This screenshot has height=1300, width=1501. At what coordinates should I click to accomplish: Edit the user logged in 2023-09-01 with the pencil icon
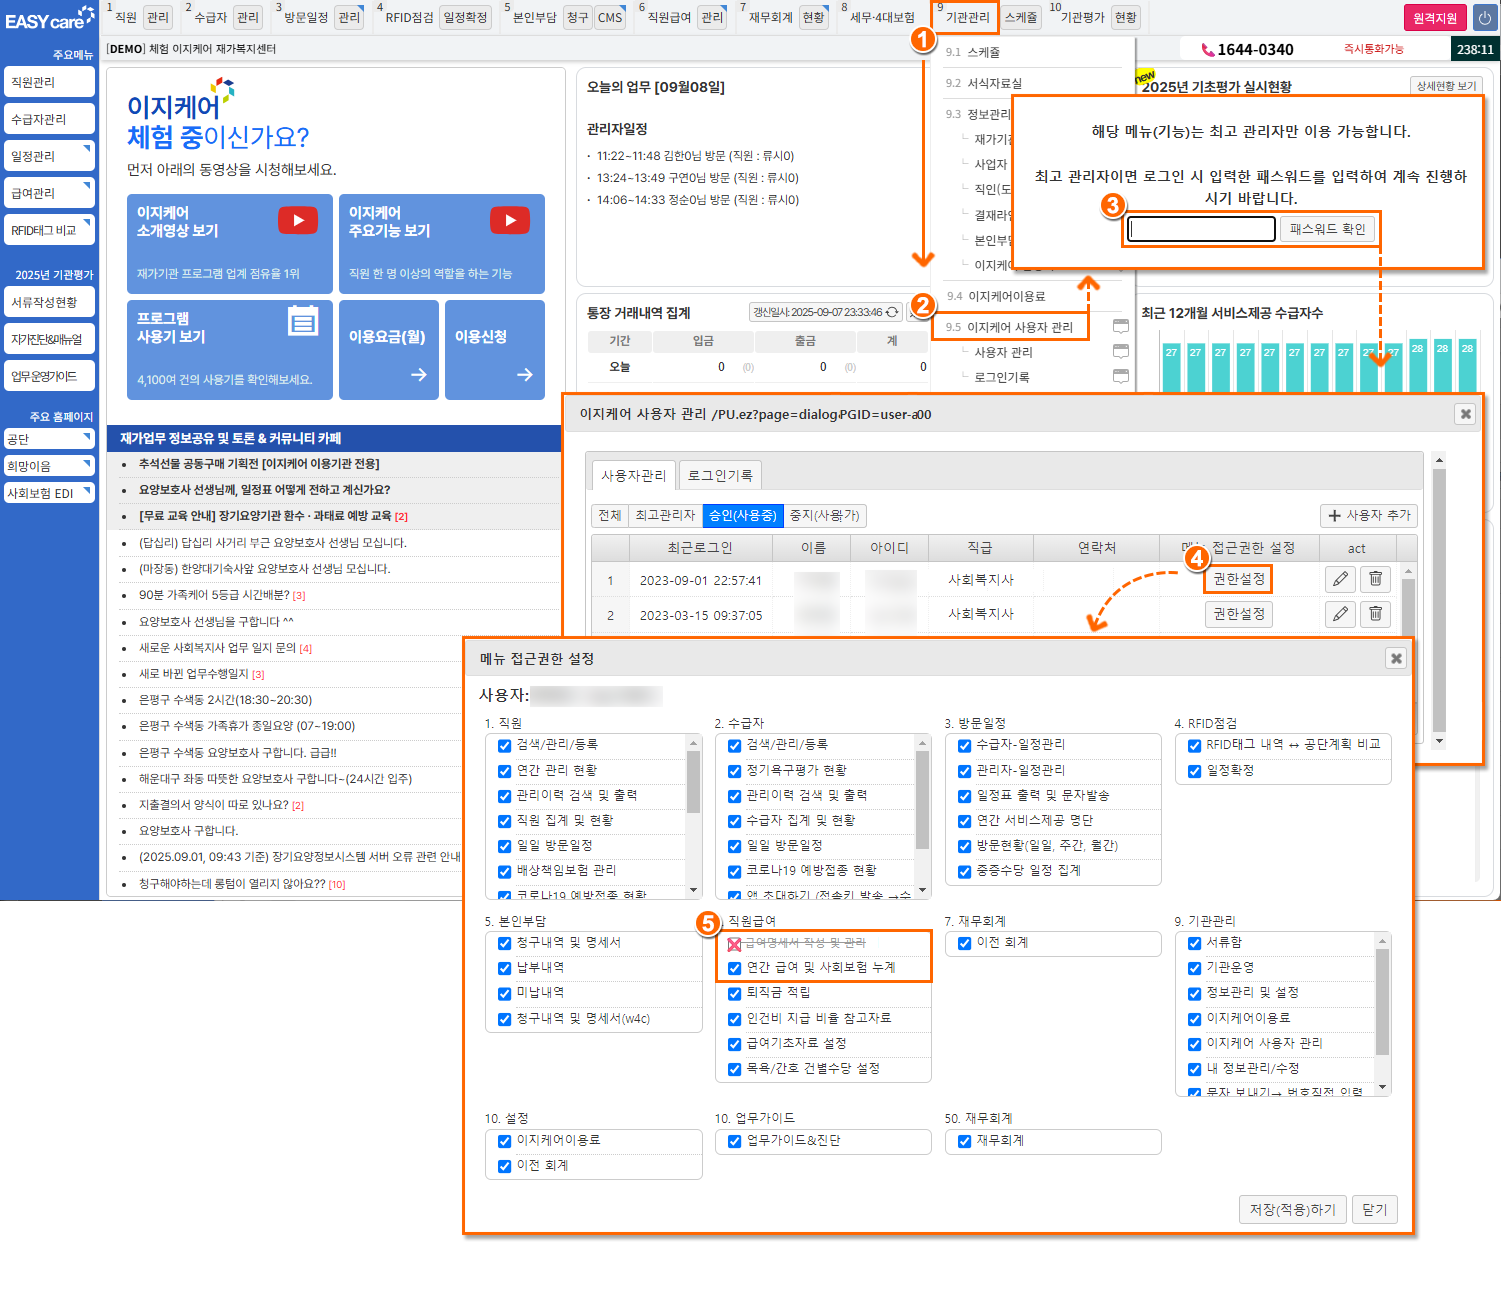[x=1340, y=579]
